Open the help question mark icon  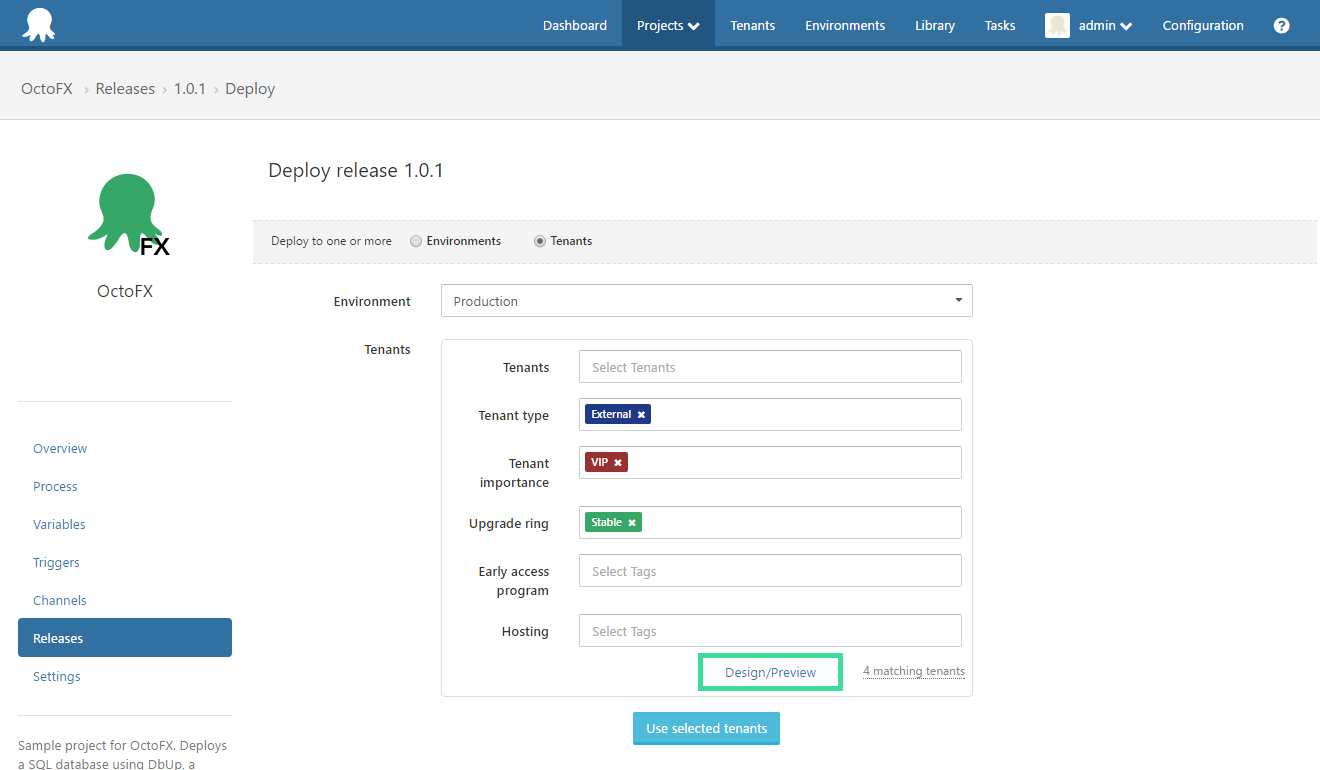[1281, 24]
